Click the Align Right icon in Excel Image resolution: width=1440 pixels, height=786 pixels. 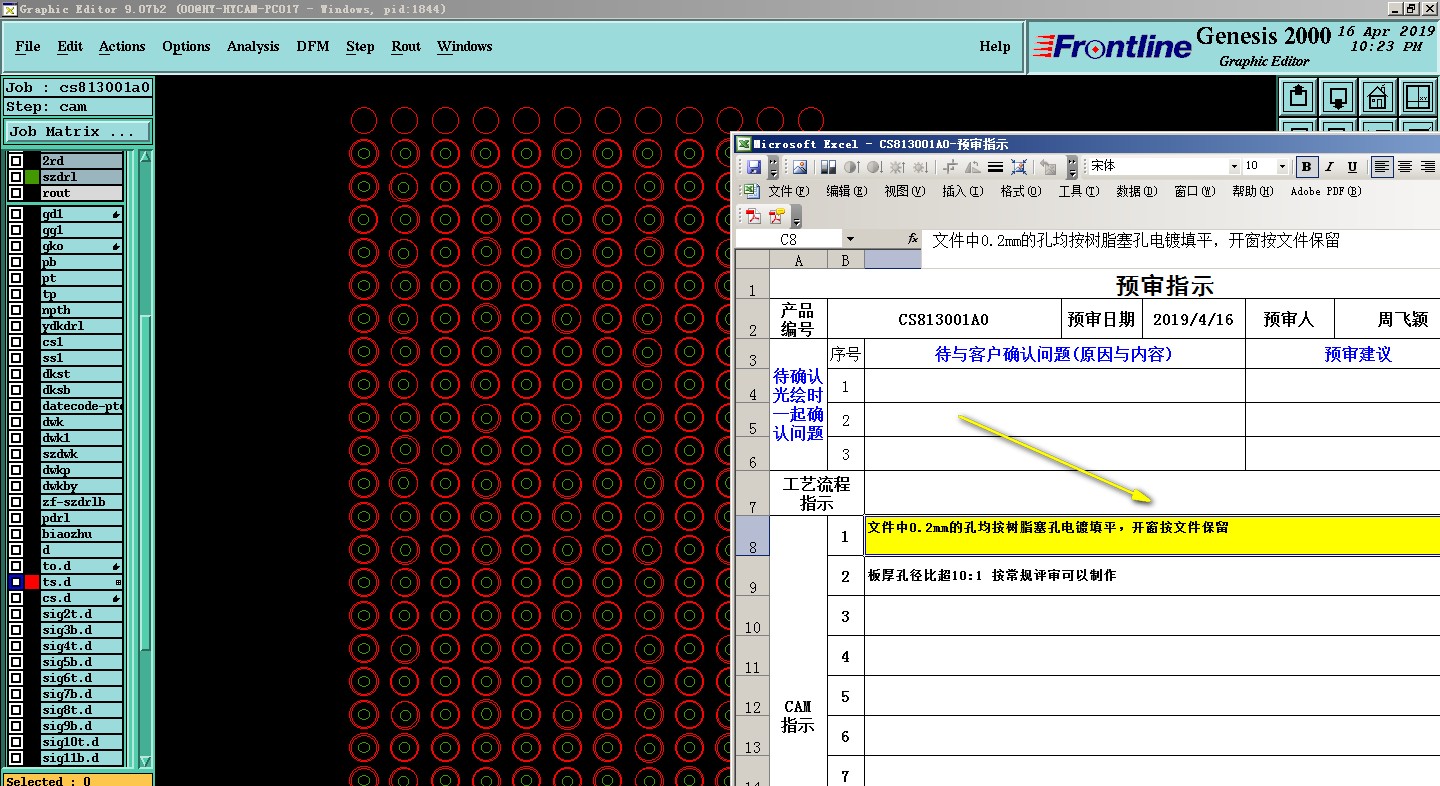click(1428, 166)
